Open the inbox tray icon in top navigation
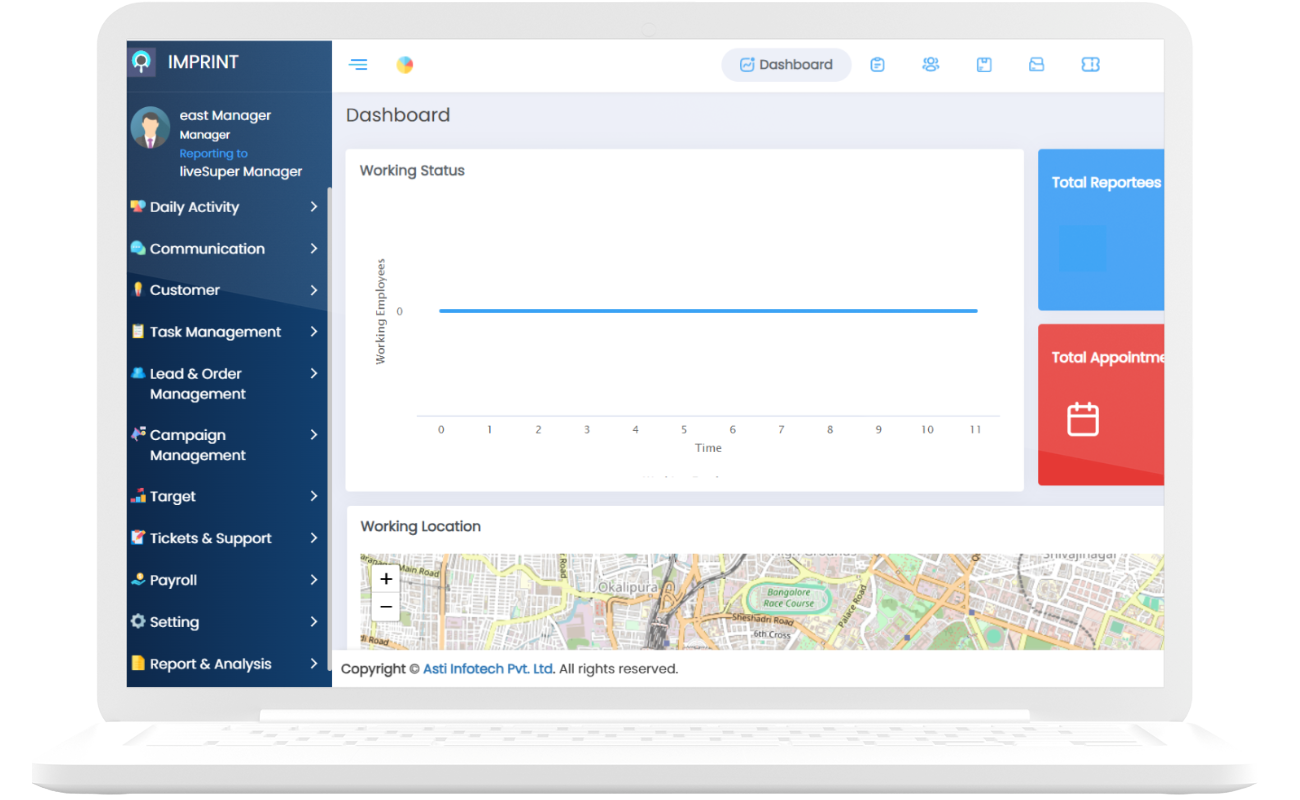 pos(1037,65)
